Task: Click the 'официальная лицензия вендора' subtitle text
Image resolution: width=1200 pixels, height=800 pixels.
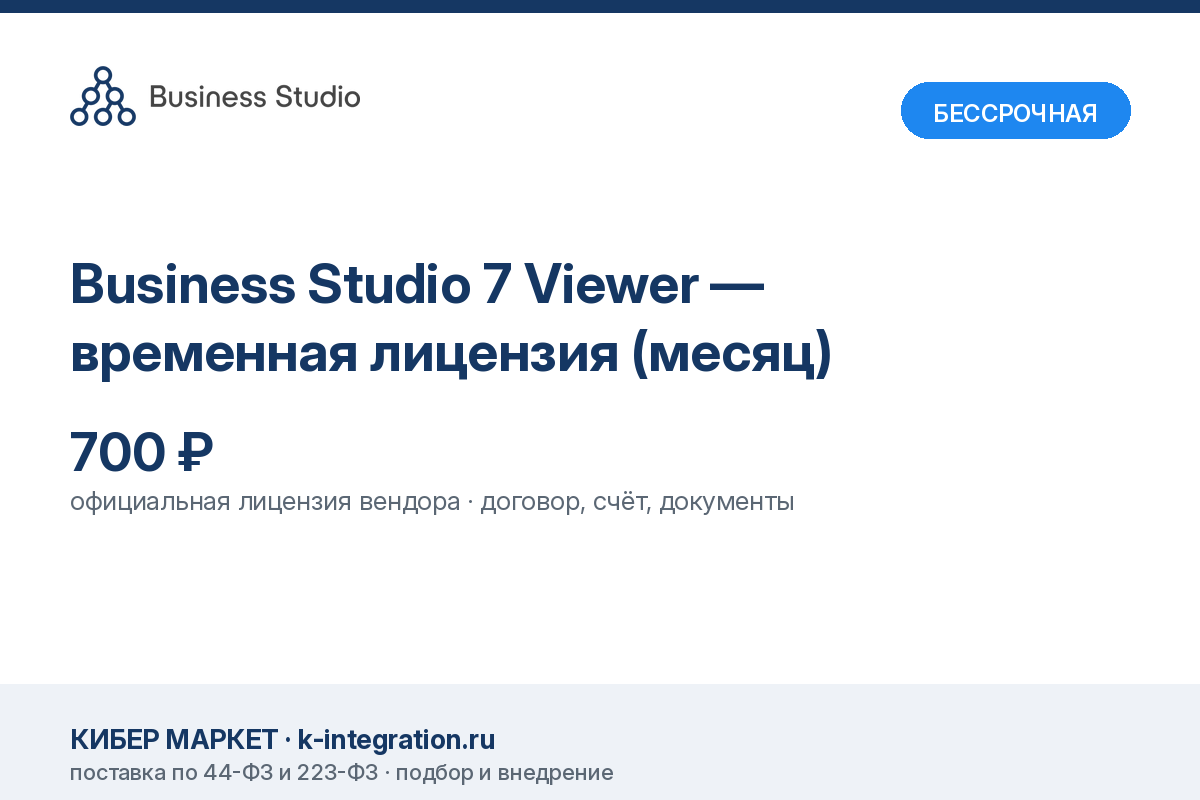Action: point(265,502)
